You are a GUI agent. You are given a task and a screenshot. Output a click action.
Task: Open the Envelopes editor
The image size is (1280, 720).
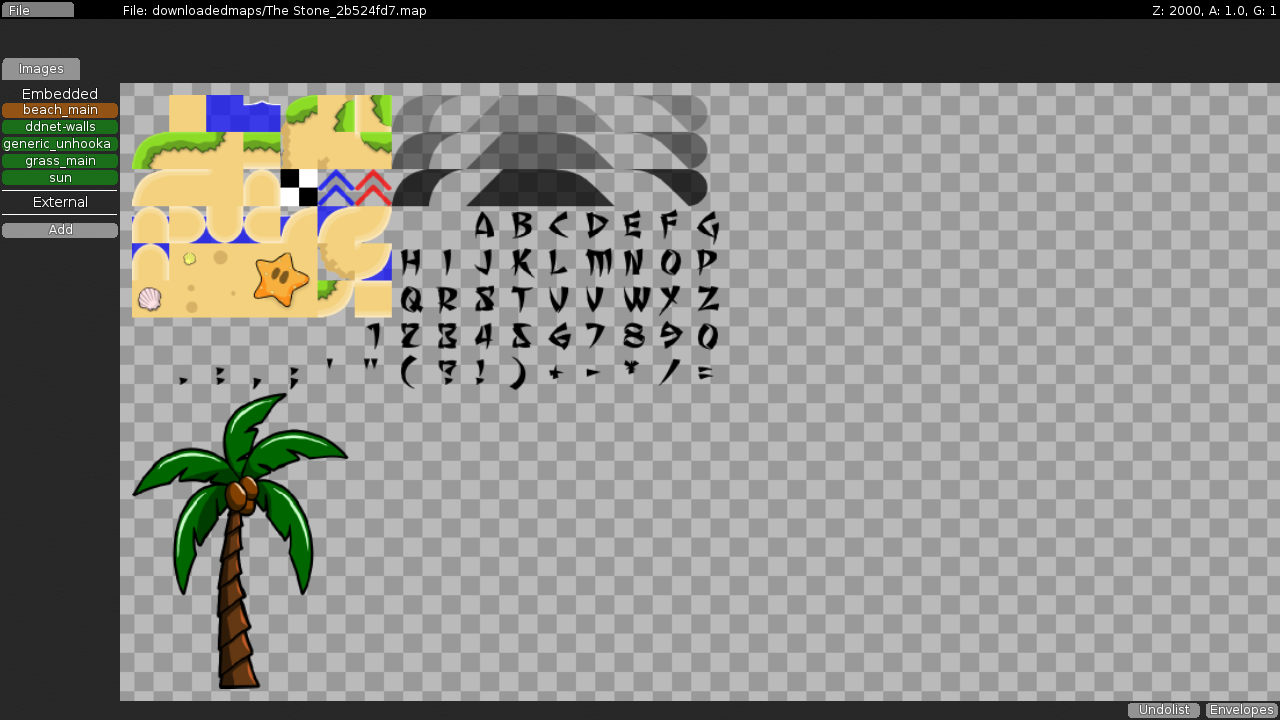click(x=1241, y=710)
